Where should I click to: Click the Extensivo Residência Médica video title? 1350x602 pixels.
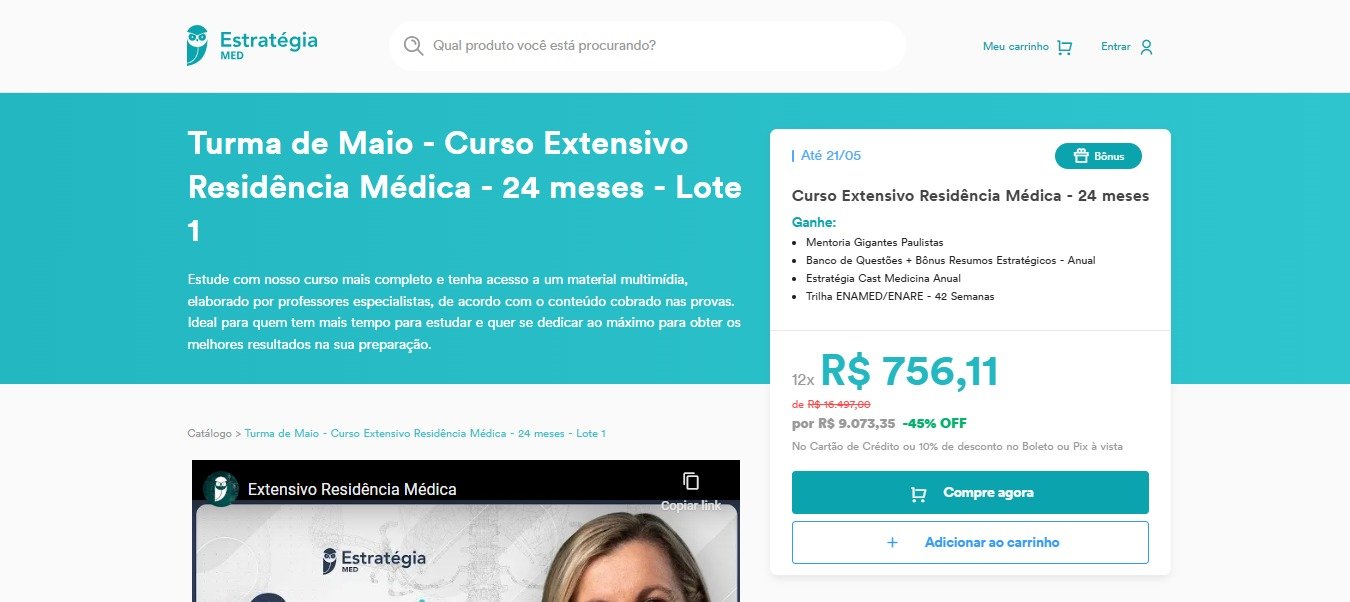(x=352, y=489)
